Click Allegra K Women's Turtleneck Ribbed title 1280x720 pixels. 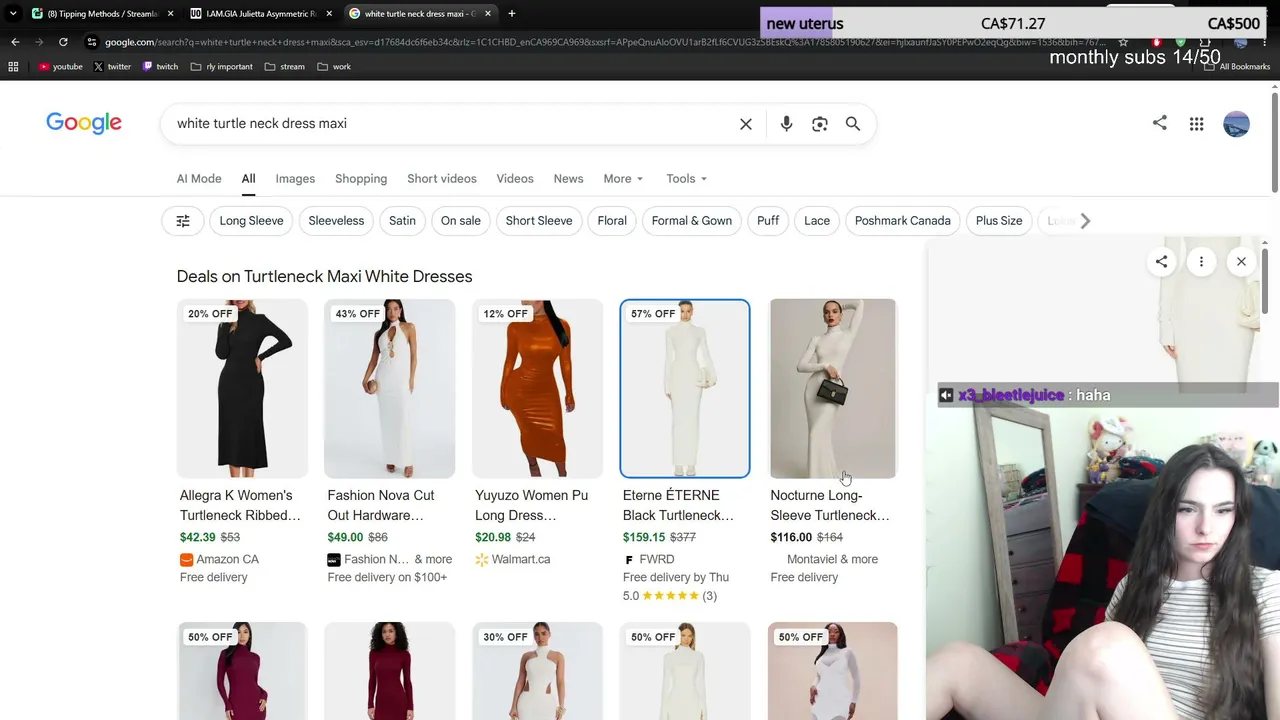[x=240, y=505]
